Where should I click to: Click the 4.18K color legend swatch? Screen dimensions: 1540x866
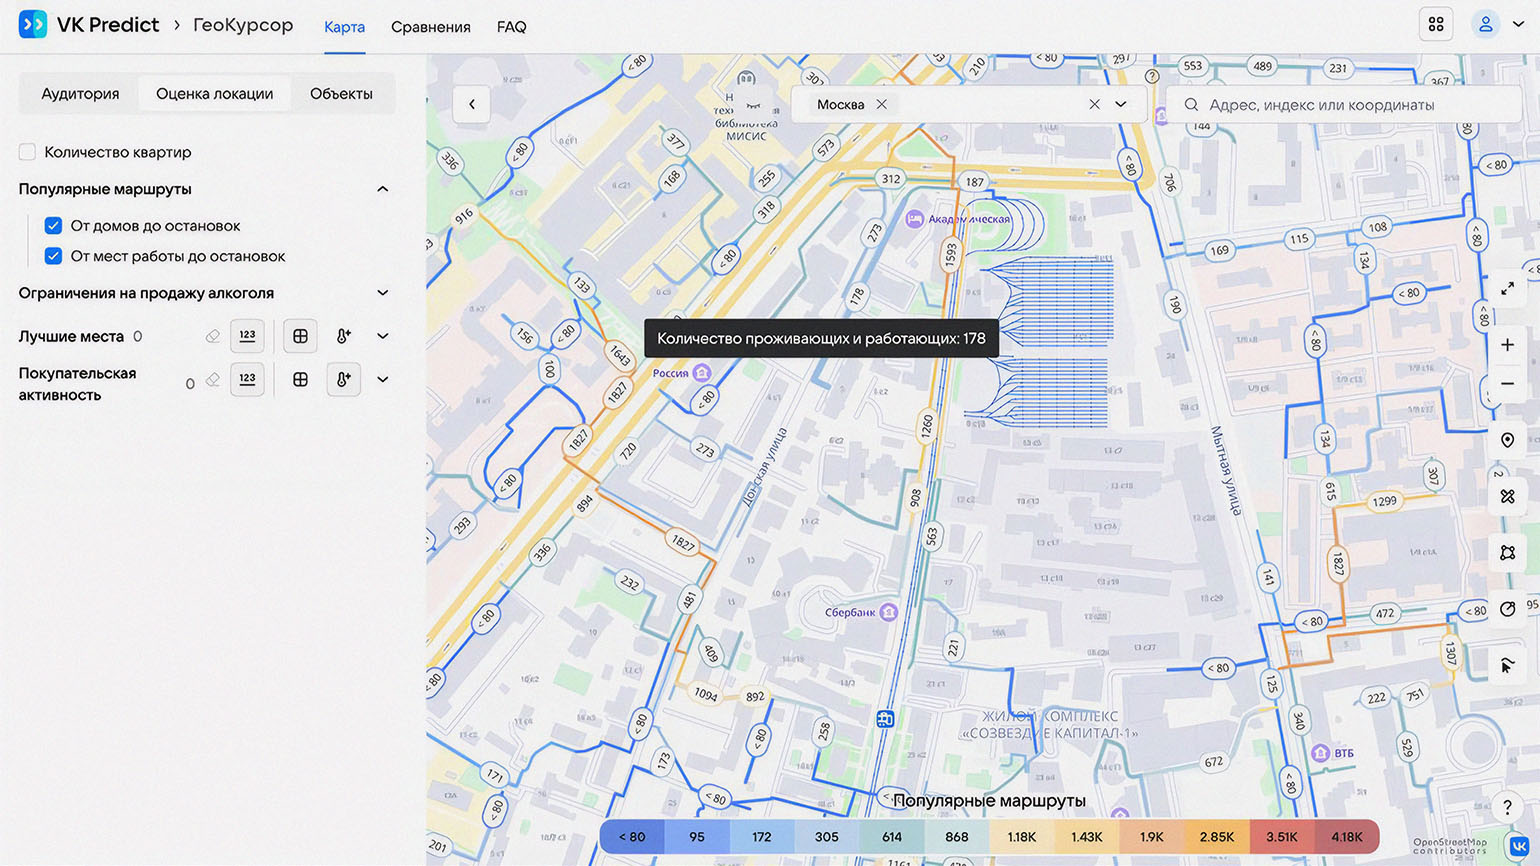point(1346,837)
